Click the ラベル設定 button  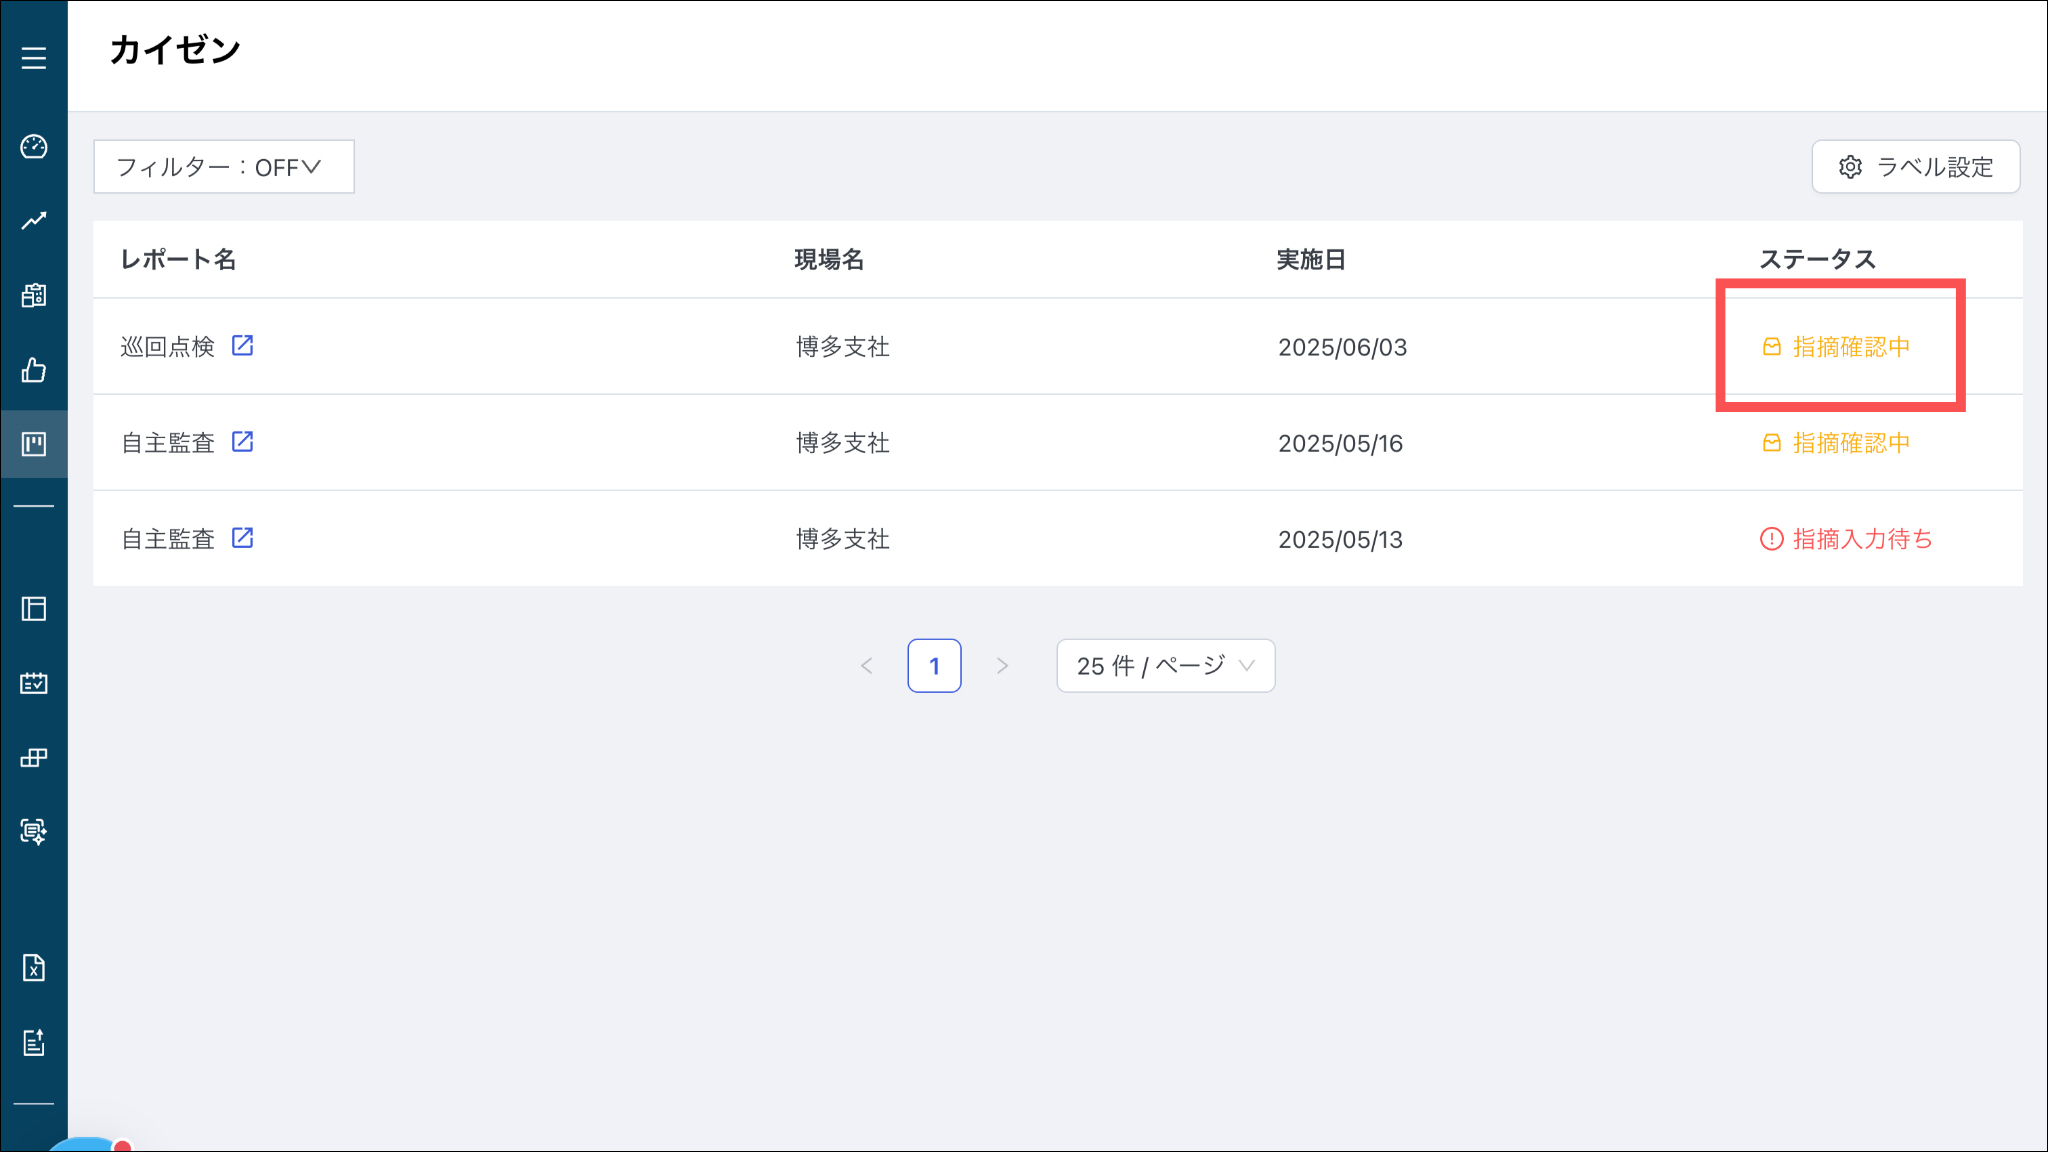coord(1915,167)
